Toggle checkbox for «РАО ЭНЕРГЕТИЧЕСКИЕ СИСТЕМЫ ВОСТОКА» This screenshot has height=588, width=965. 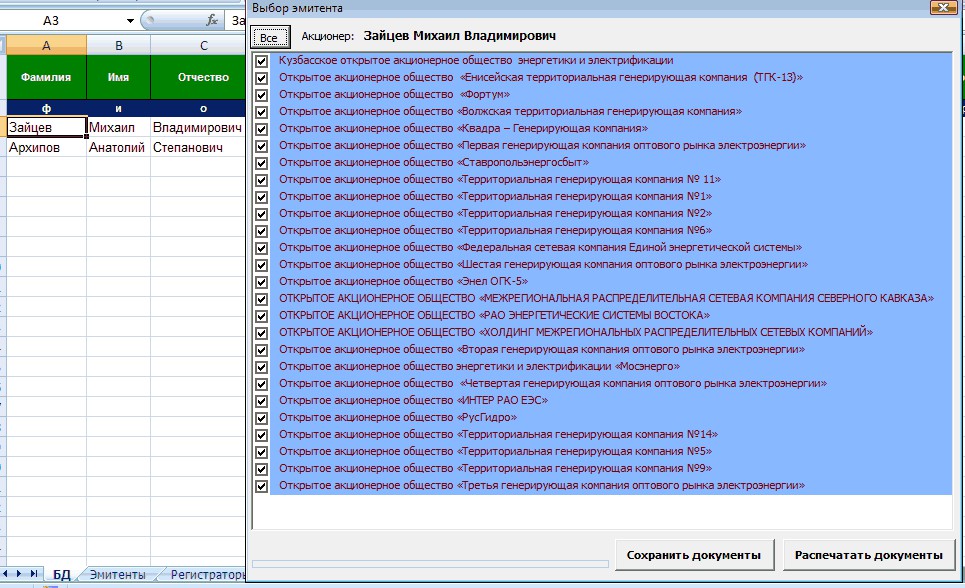(x=262, y=316)
